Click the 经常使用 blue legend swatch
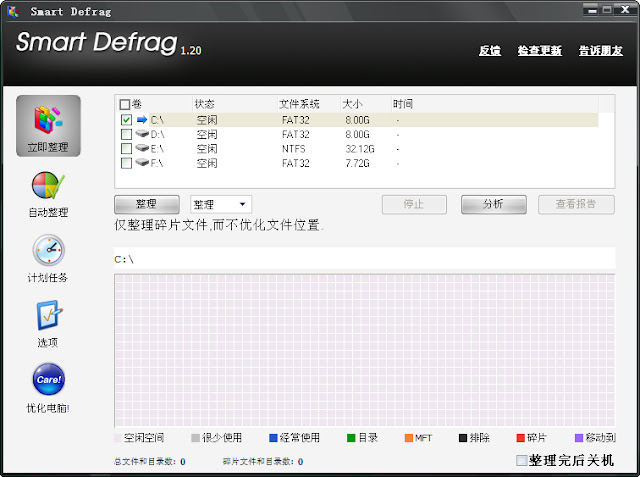 (x=273, y=438)
